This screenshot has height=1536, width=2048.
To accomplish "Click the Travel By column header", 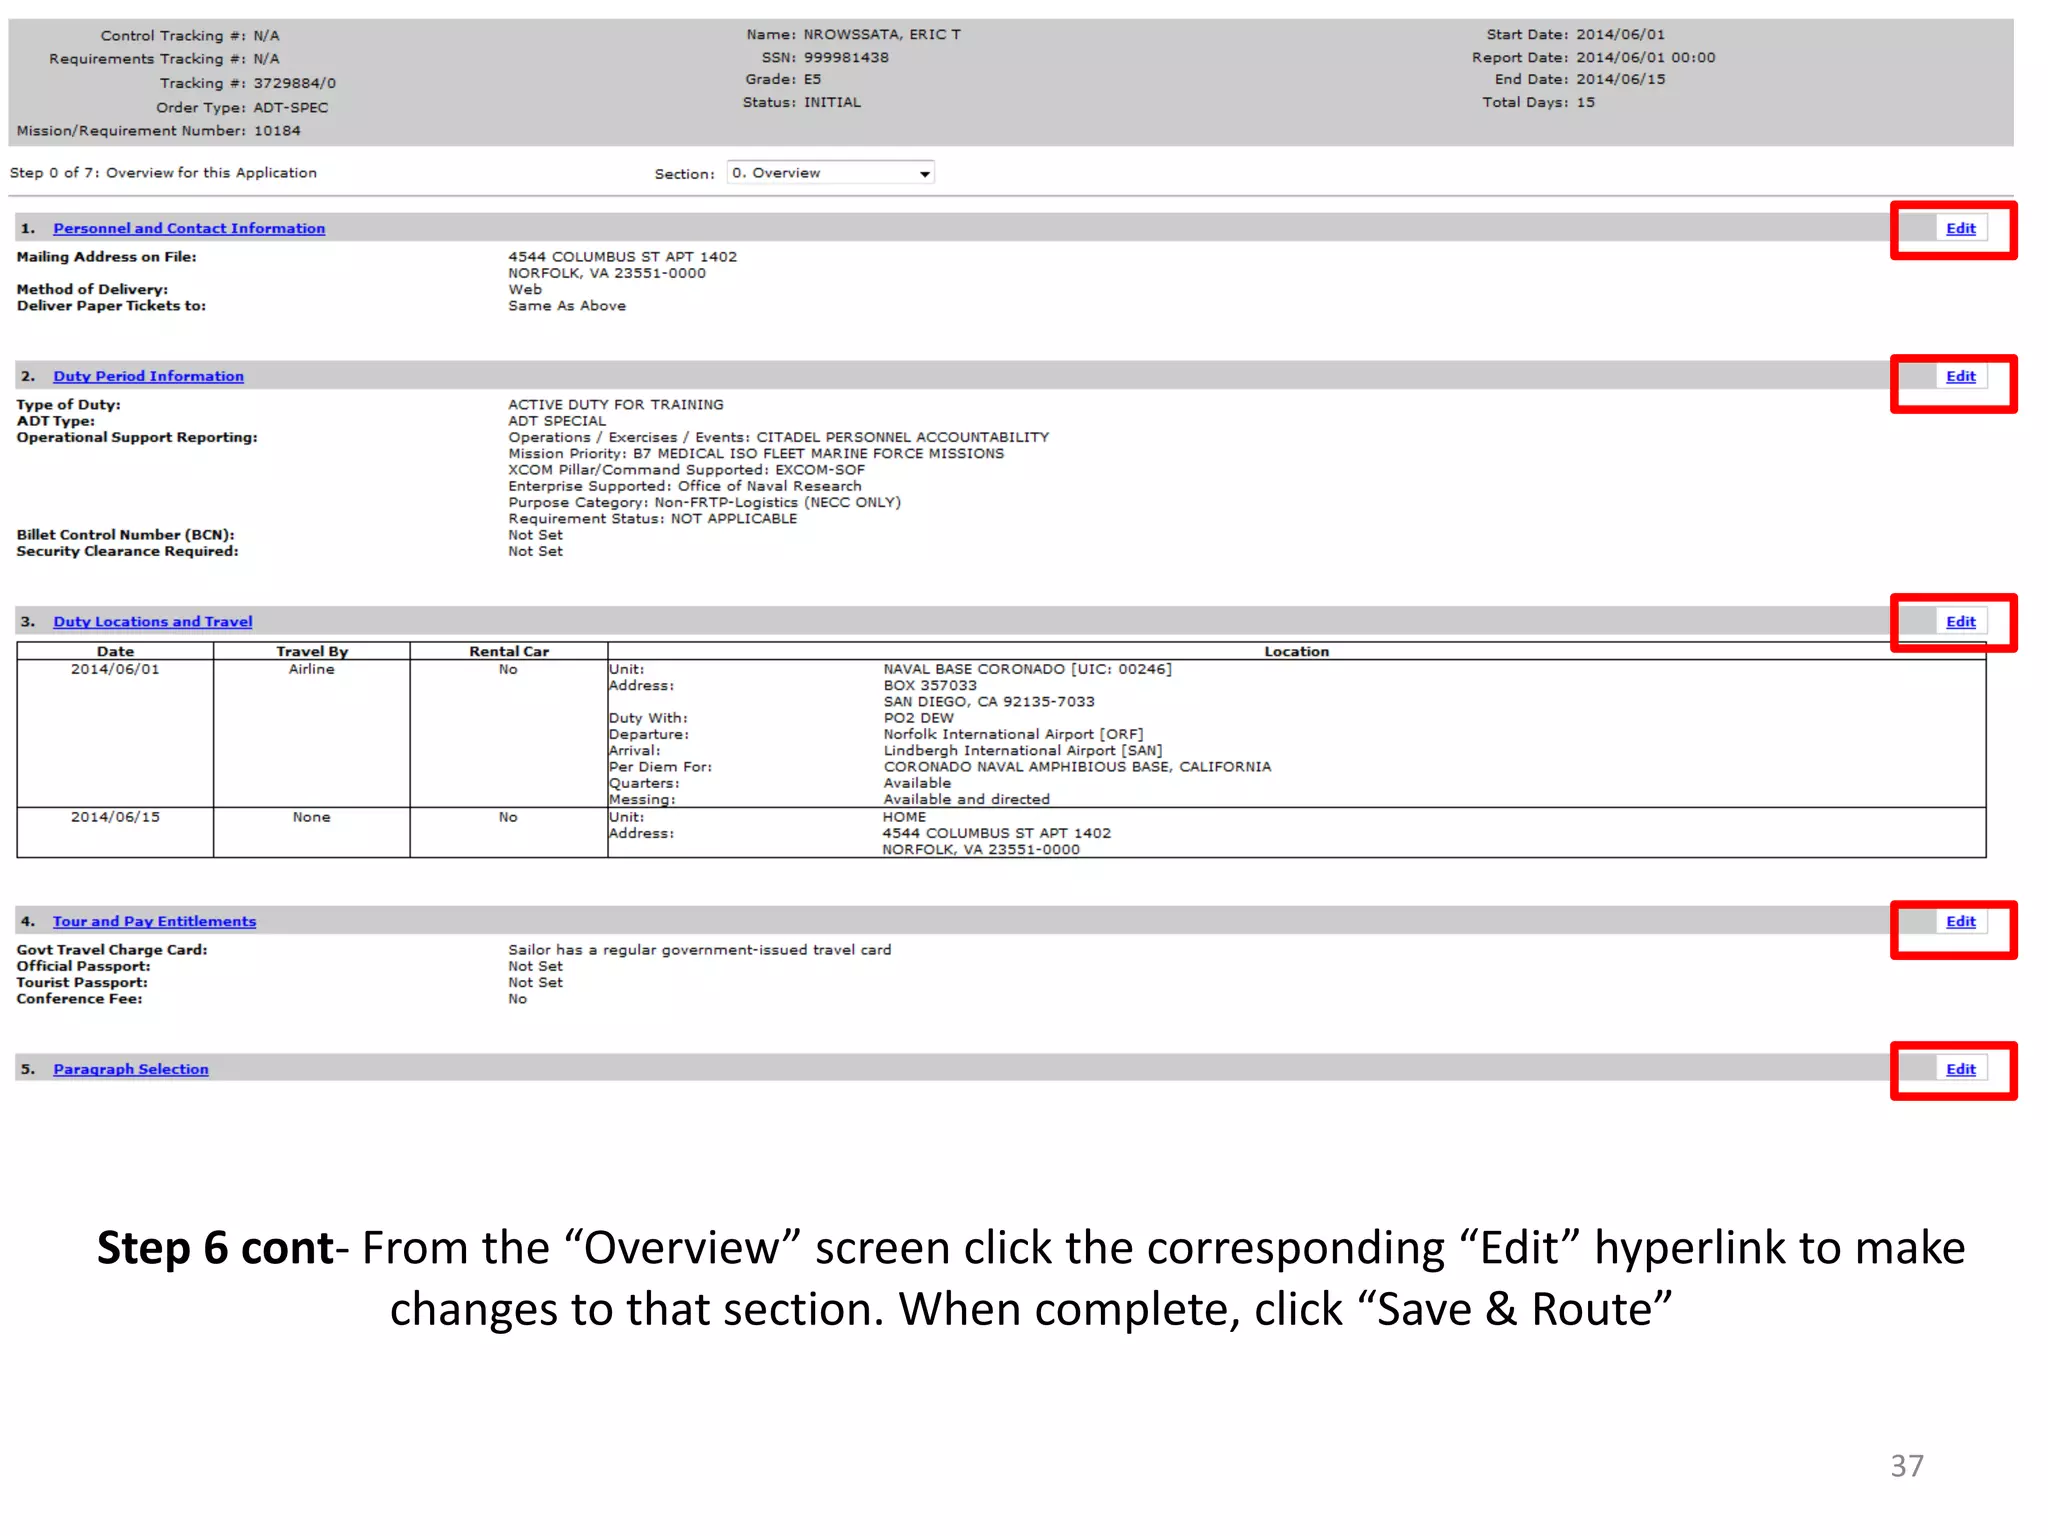I will (x=312, y=651).
